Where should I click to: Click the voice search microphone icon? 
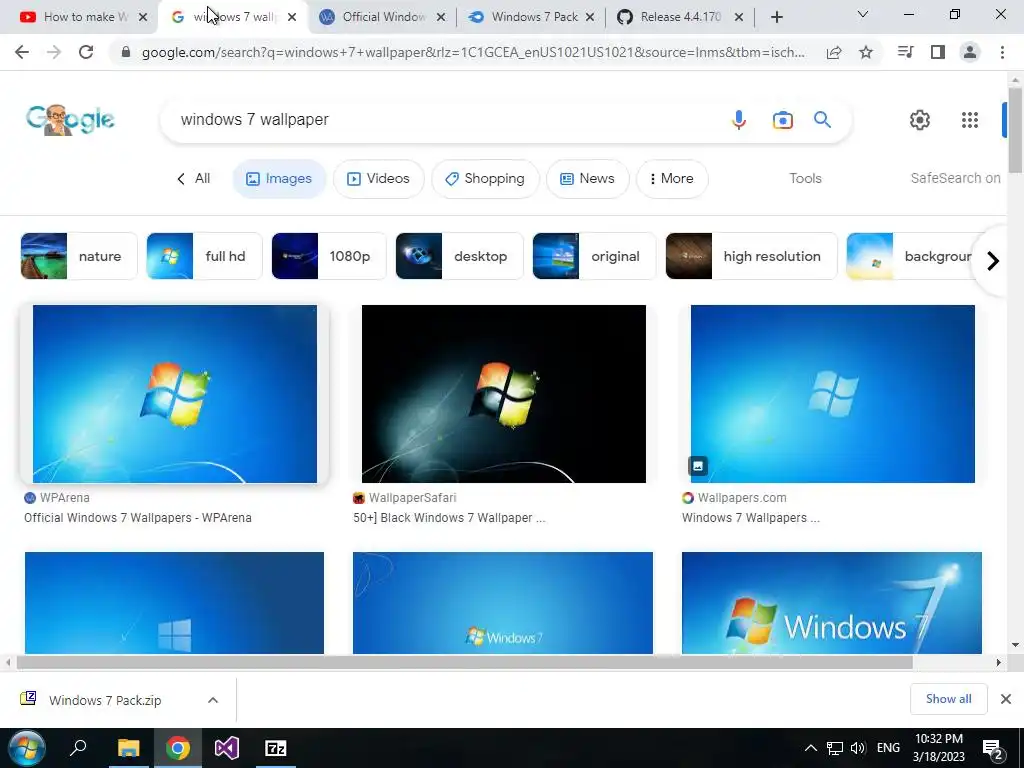click(739, 120)
